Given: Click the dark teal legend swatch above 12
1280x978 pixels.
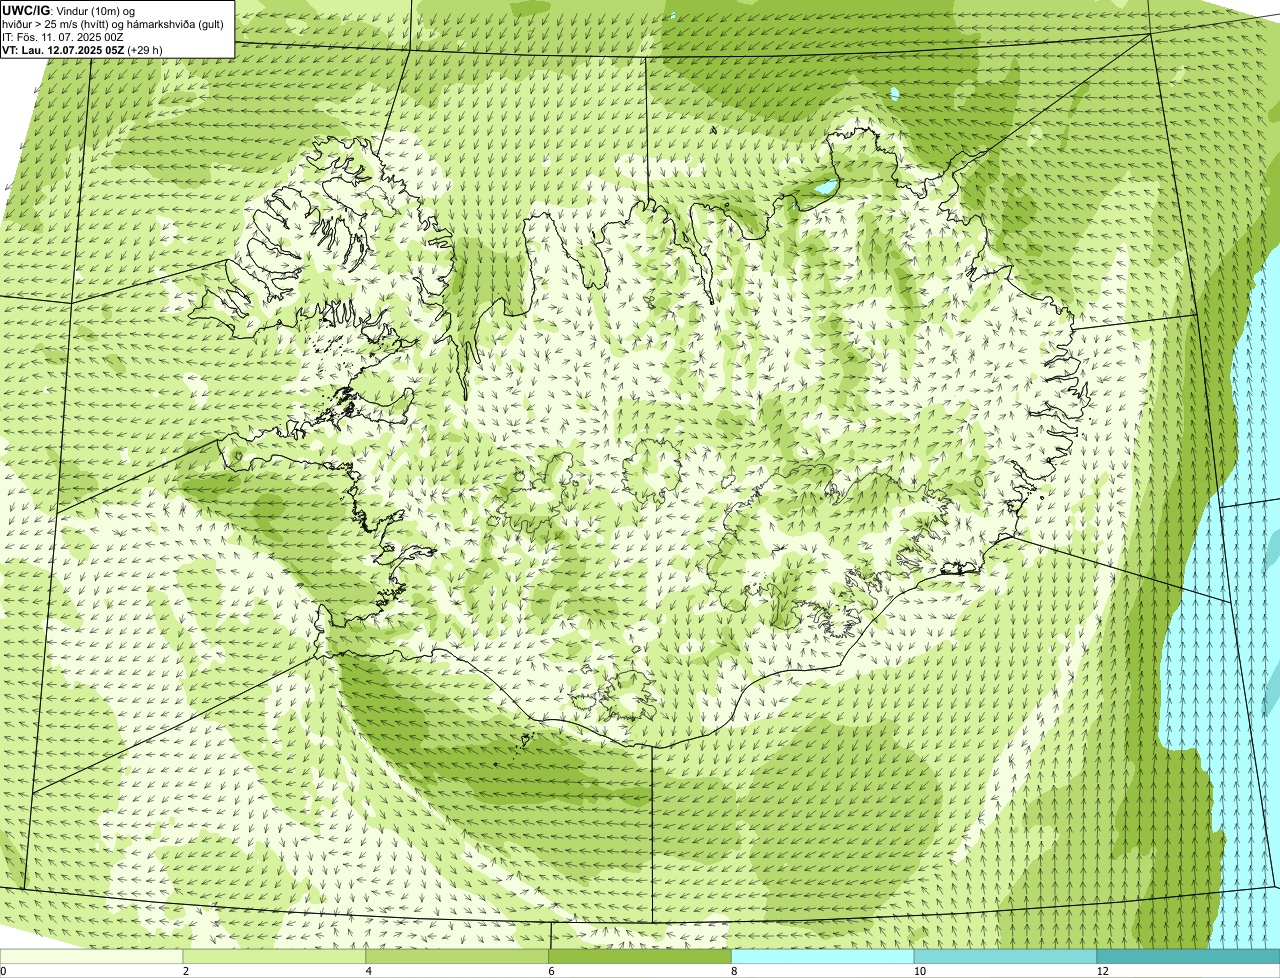Looking at the screenshot, I should [1188, 957].
